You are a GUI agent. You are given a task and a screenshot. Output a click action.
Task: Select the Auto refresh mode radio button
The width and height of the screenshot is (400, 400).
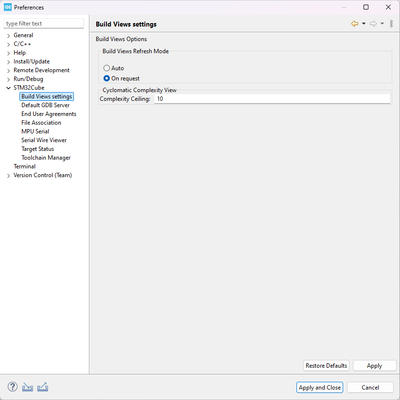[x=106, y=68]
